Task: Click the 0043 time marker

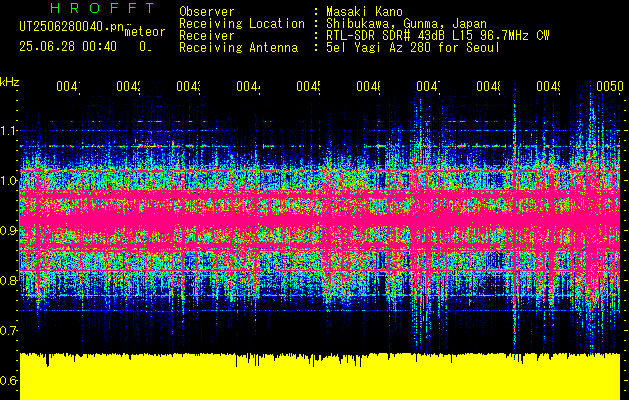Action: [189, 86]
